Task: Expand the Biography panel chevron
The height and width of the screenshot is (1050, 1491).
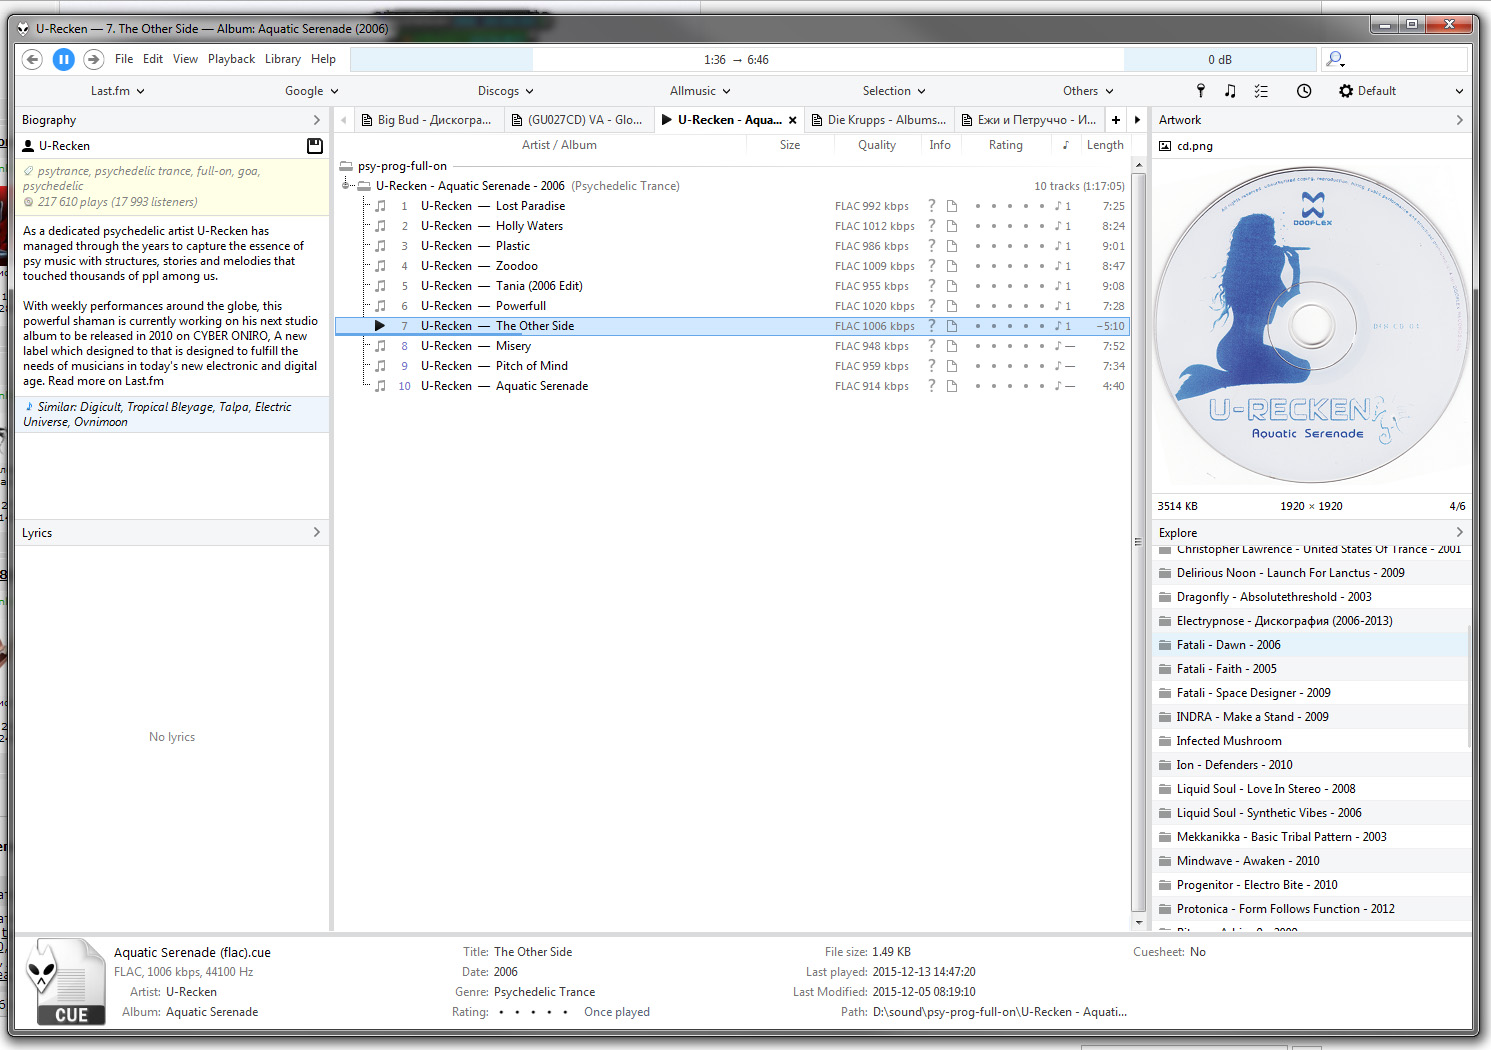Action: point(317,120)
